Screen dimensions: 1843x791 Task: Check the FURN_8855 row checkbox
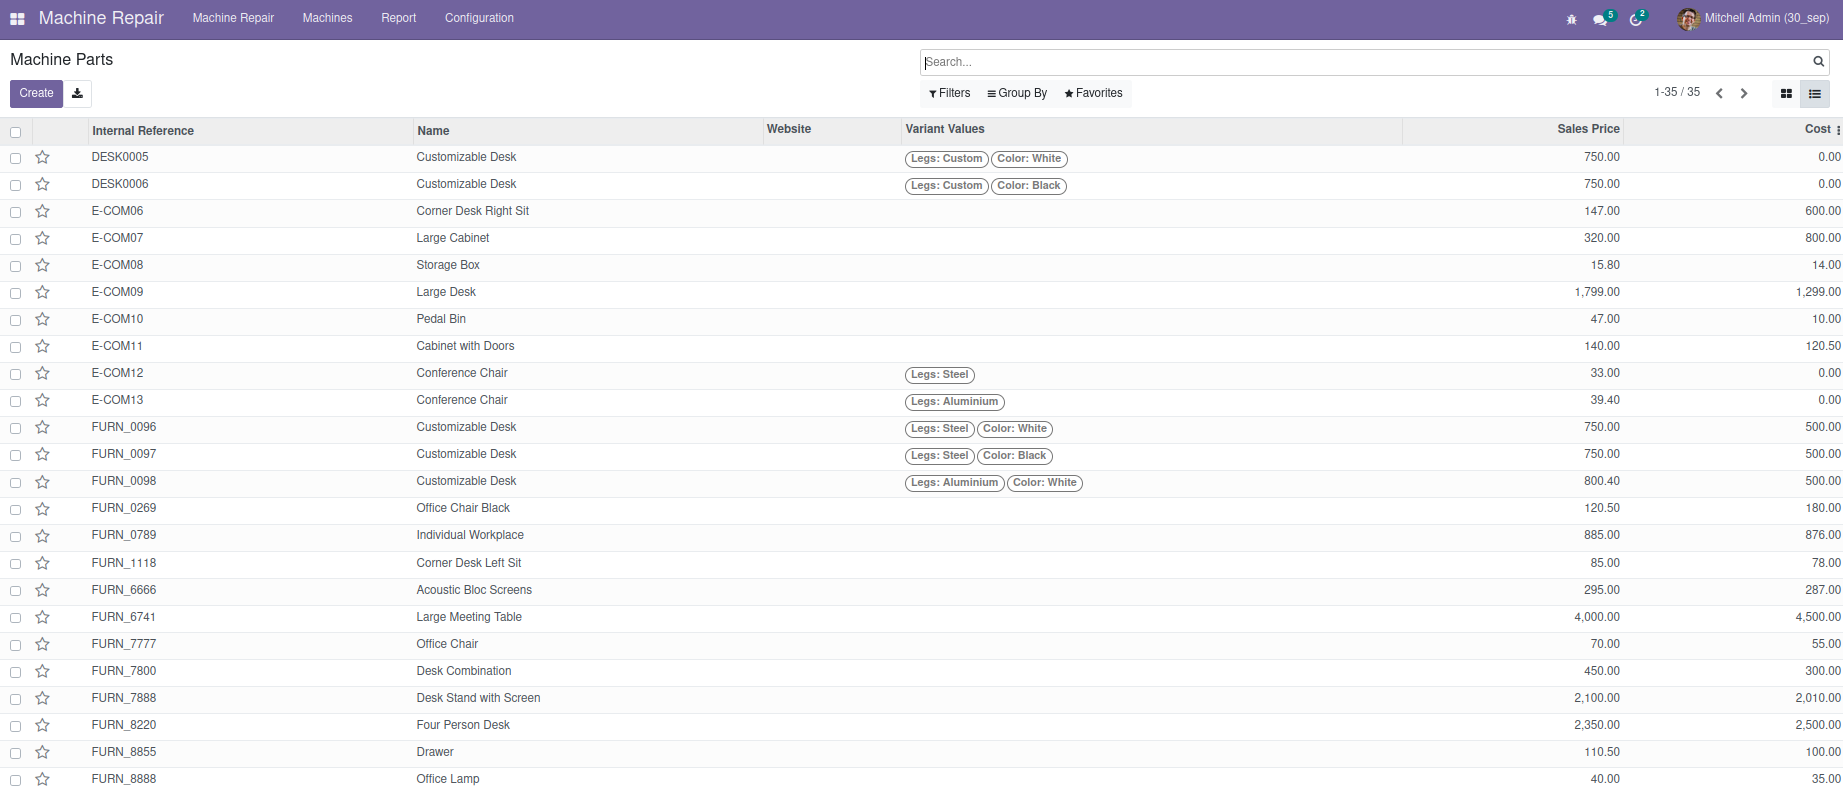click(x=15, y=753)
